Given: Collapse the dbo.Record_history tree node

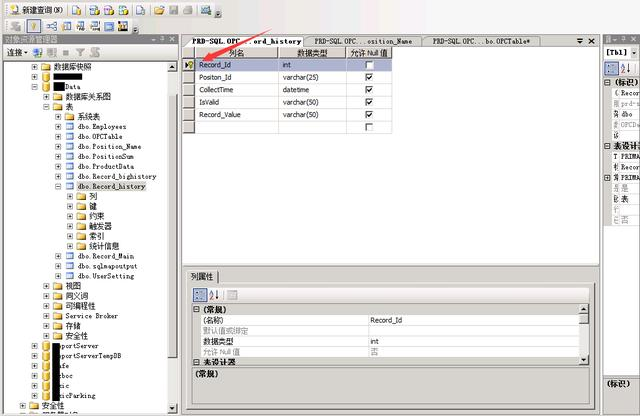Looking at the screenshot, I should [x=57, y=186].
